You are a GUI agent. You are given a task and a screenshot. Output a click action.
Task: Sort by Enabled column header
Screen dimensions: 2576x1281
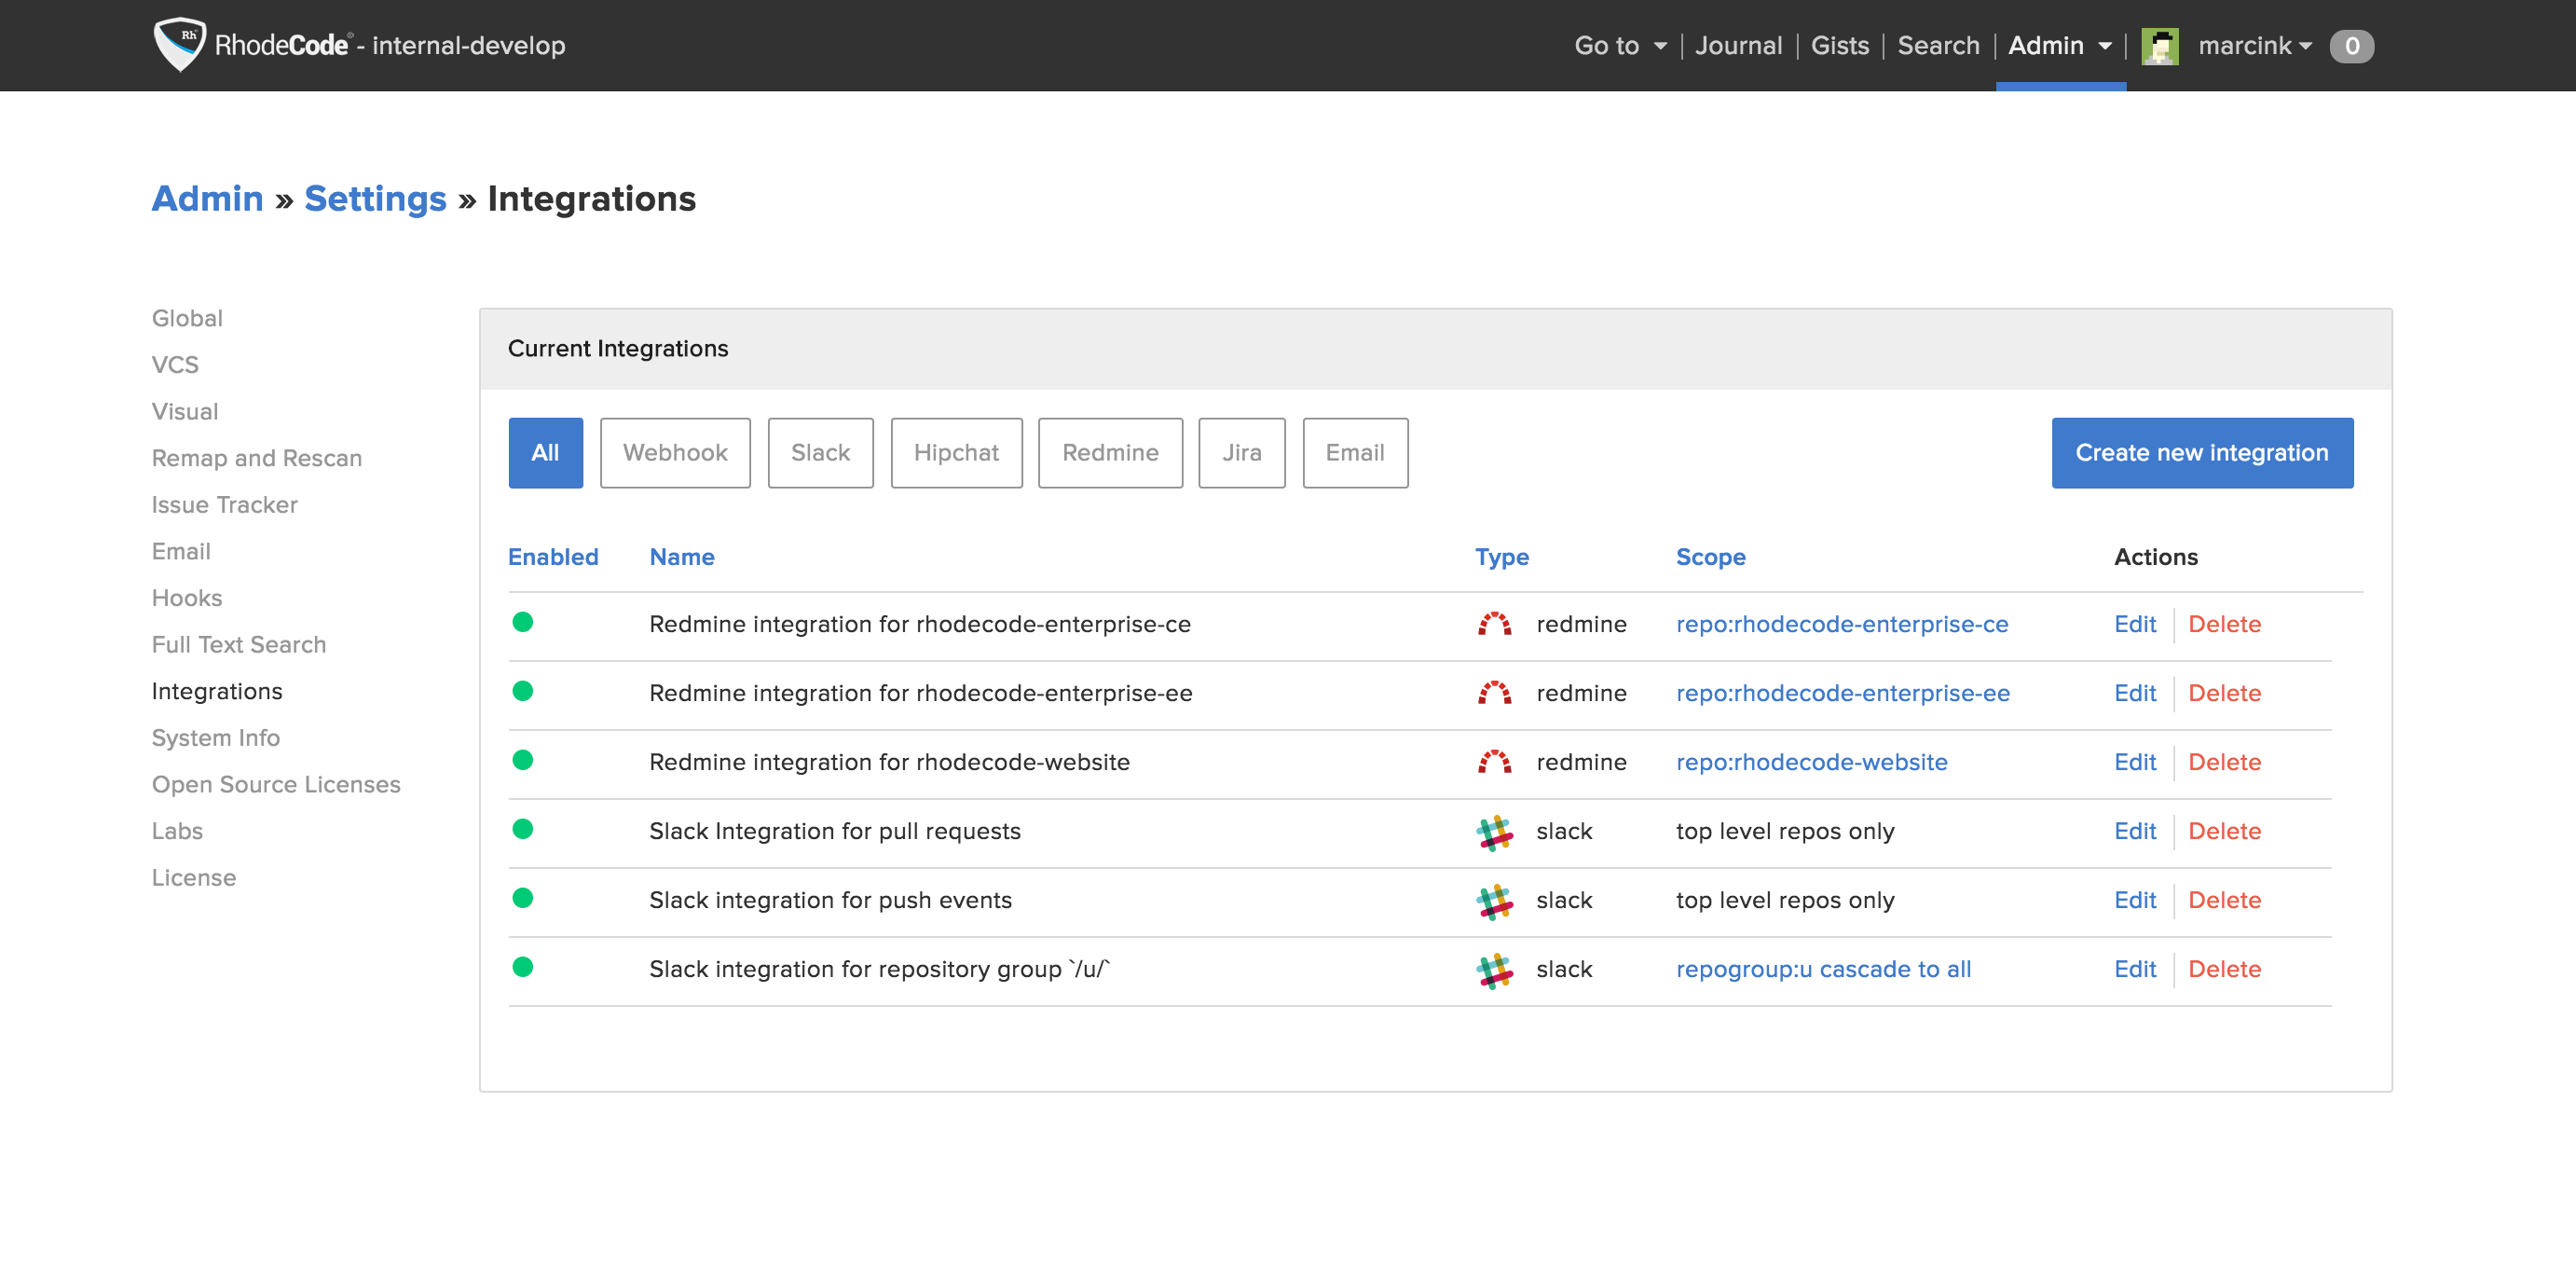(553, 557)
